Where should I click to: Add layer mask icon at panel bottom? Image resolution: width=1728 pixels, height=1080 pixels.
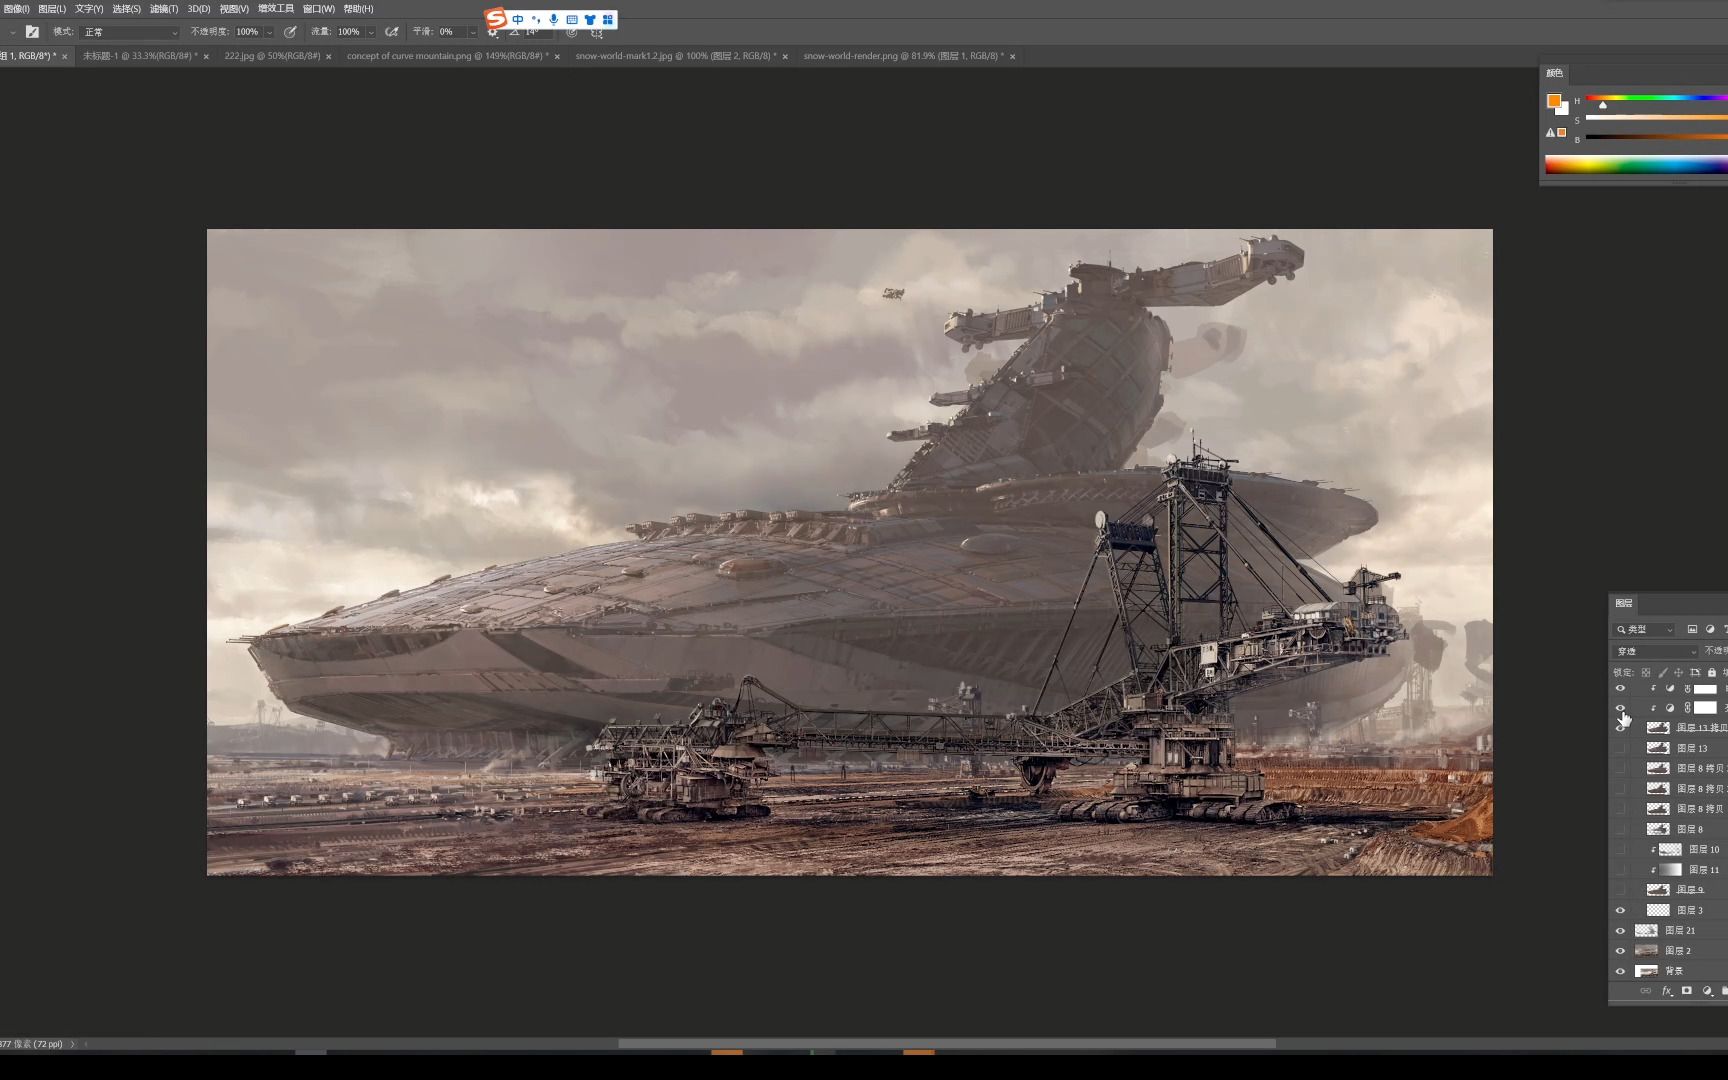pyautogui.click(x=1687, y=991)
